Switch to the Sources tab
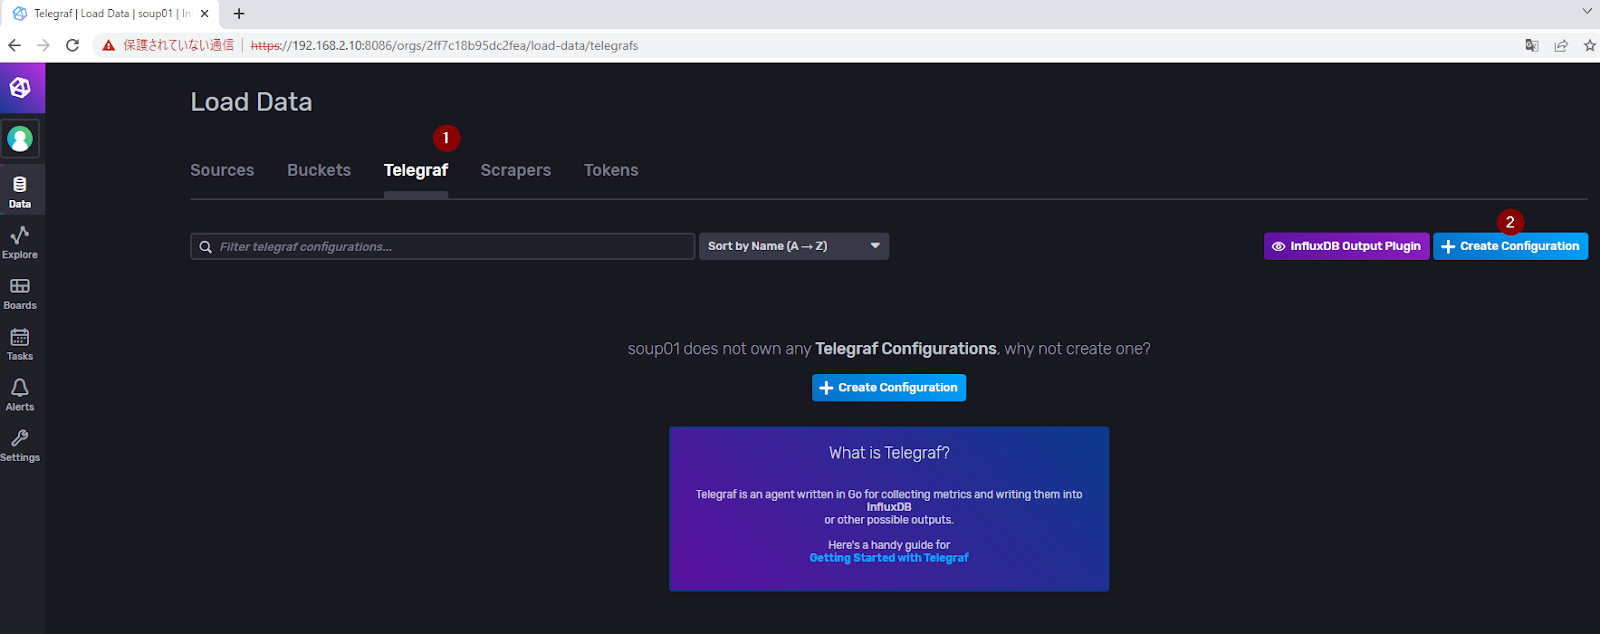 coord(222,170)
